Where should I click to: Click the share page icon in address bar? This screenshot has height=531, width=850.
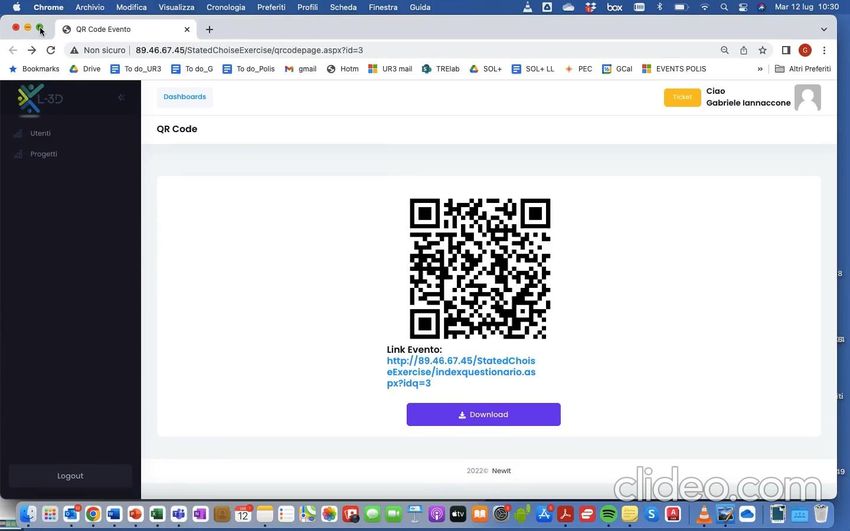[744, 50]
